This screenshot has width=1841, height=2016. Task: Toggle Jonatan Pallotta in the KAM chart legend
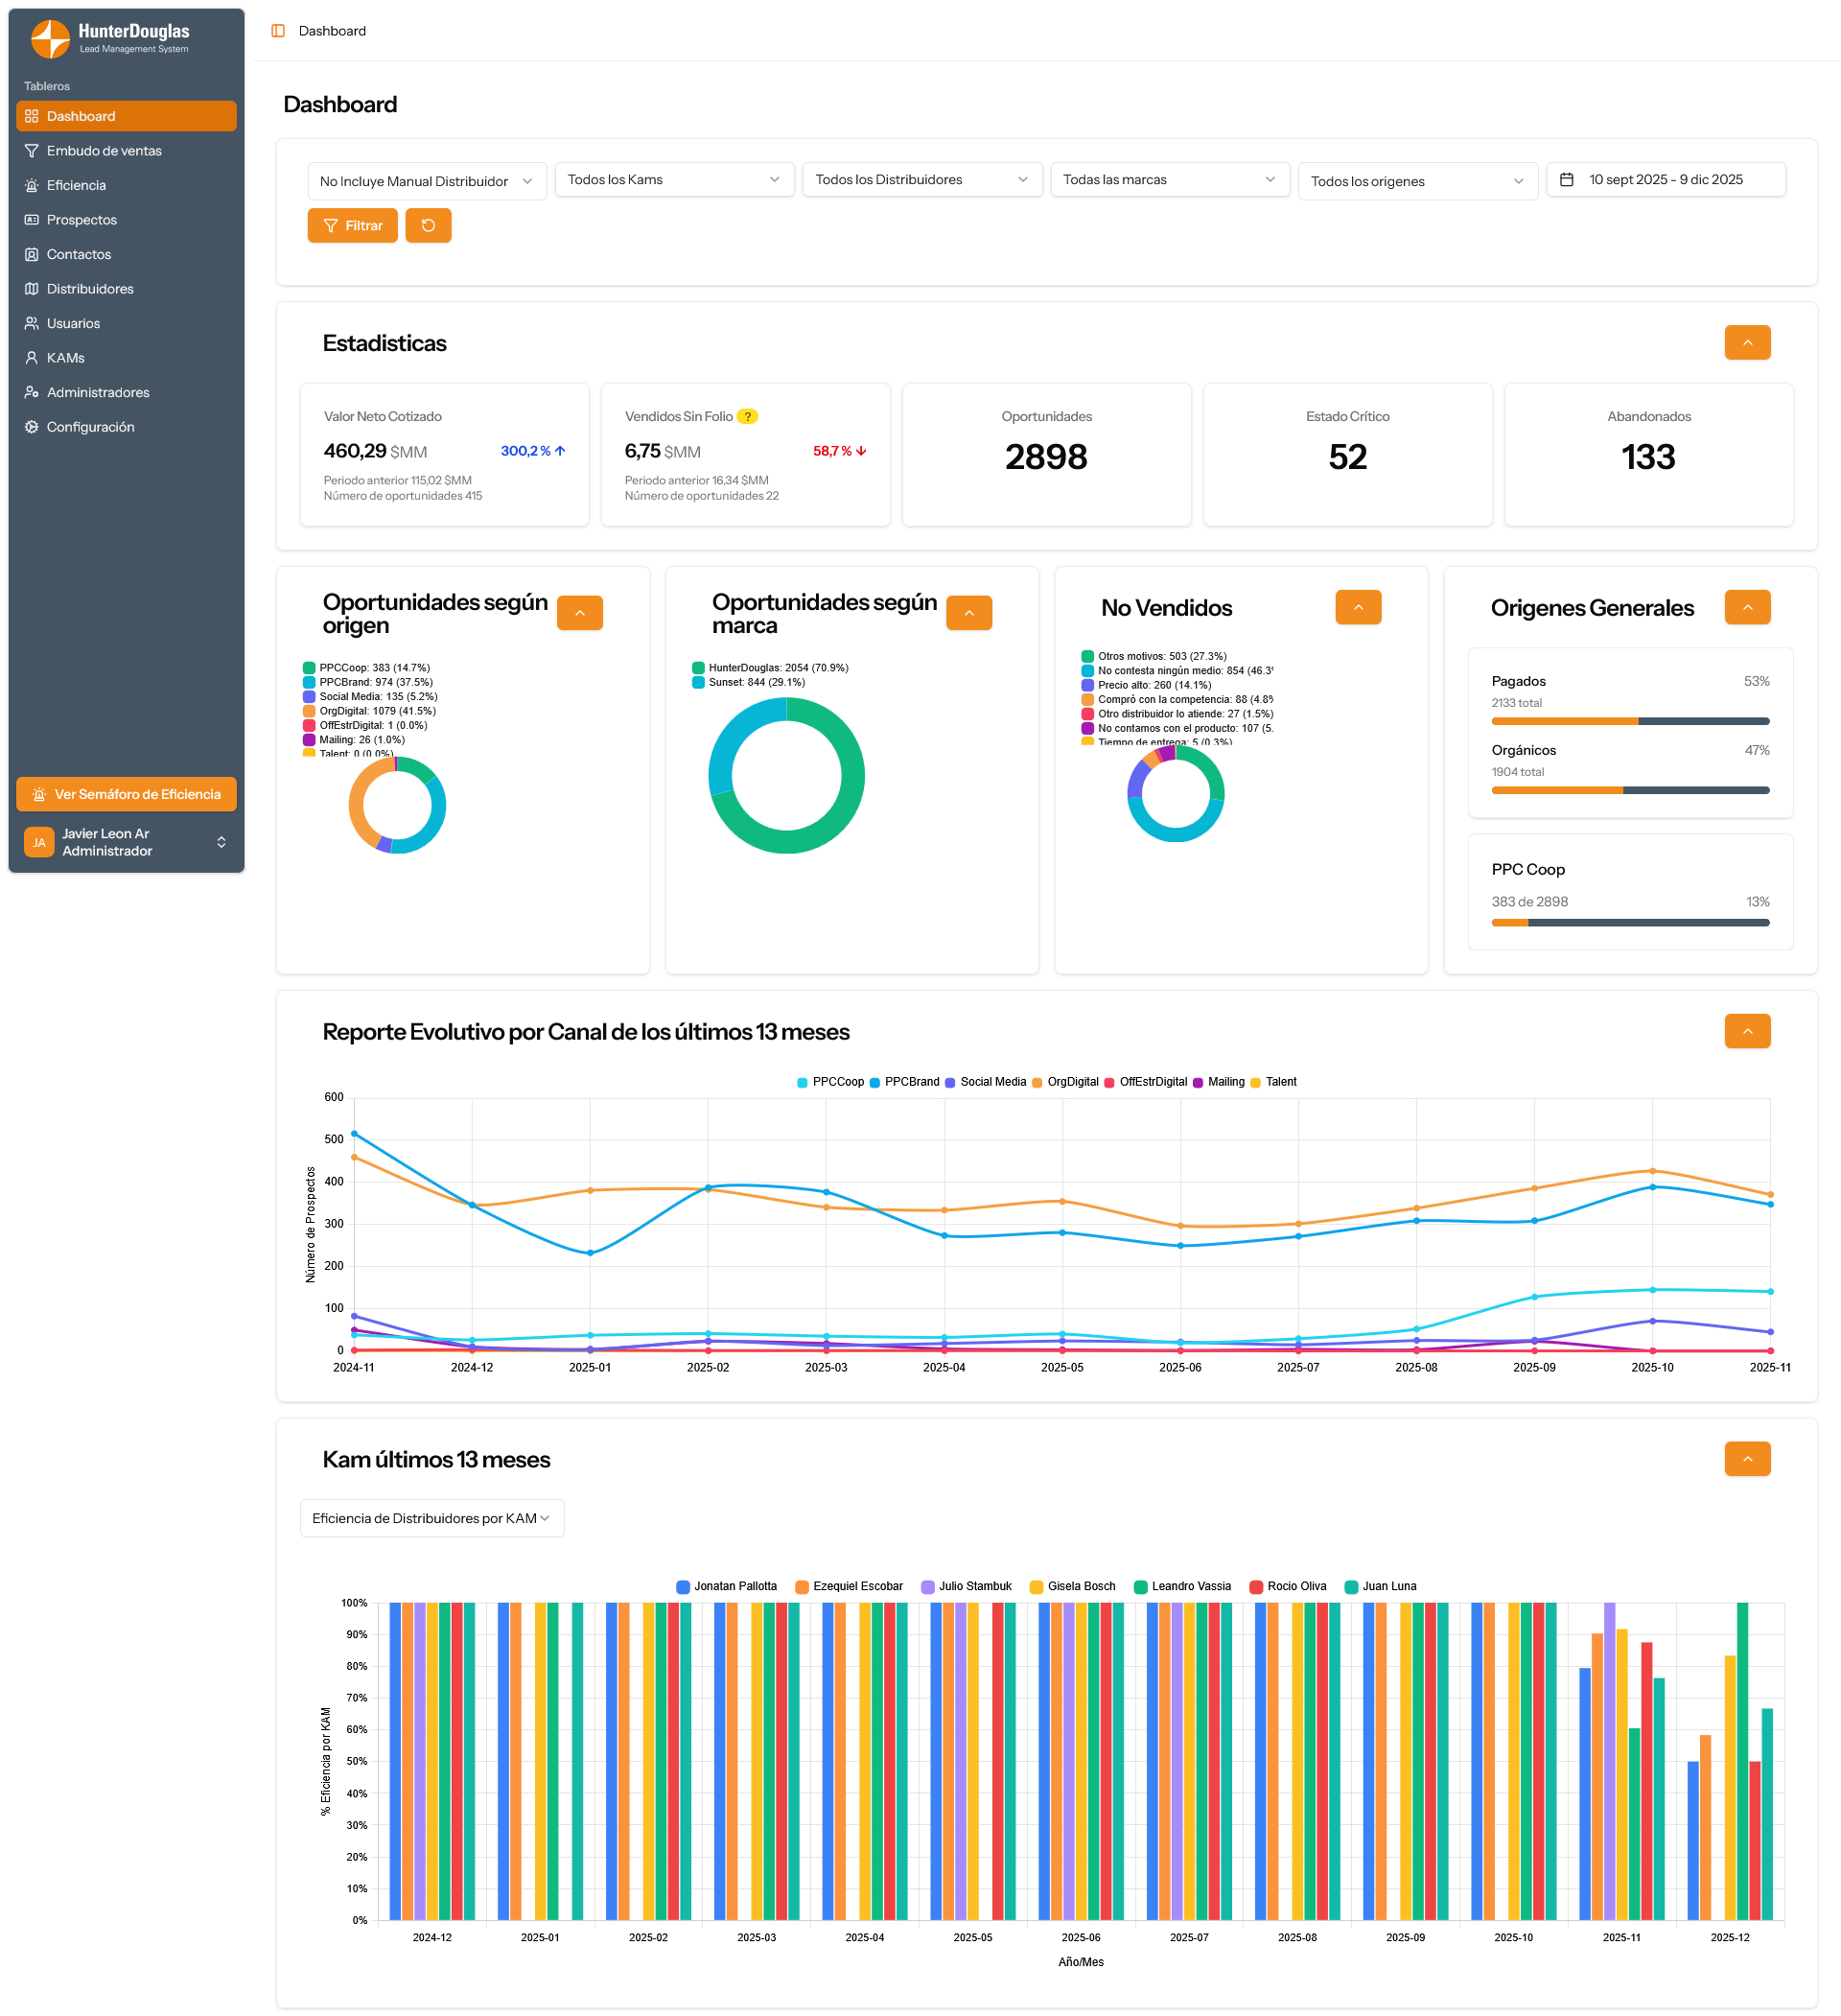(728, 1586)
